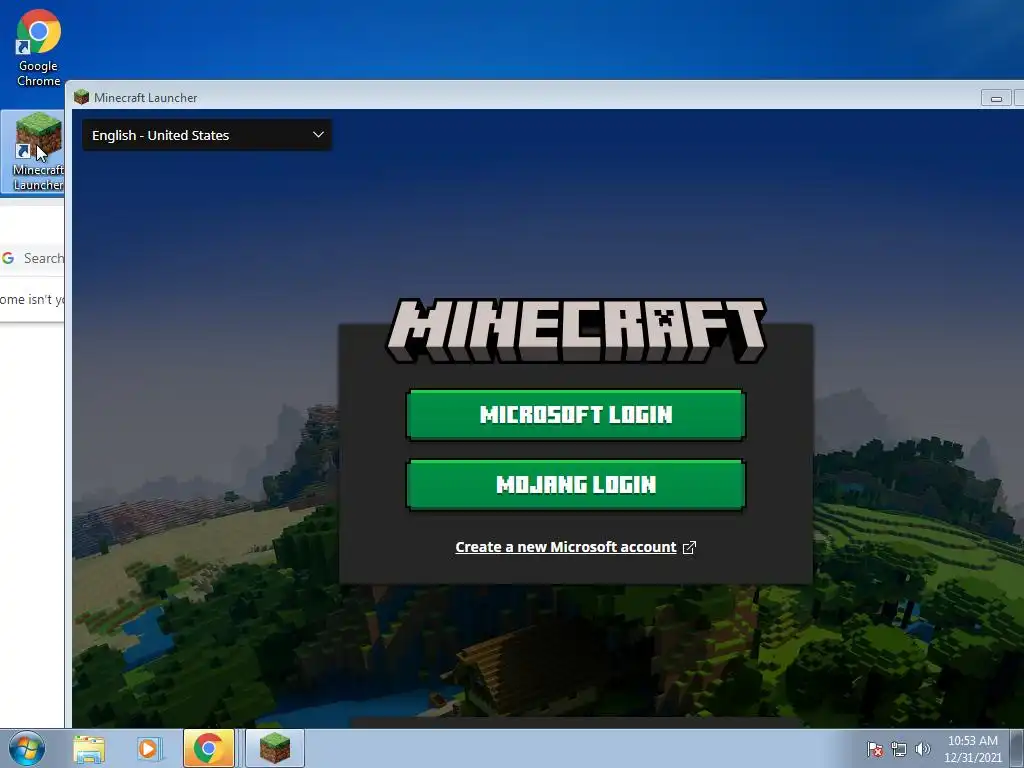Viewport: 1024px width, 768px height.
Task: Open the language dropdown showing English - United States
Action: [x=206, y=135]
